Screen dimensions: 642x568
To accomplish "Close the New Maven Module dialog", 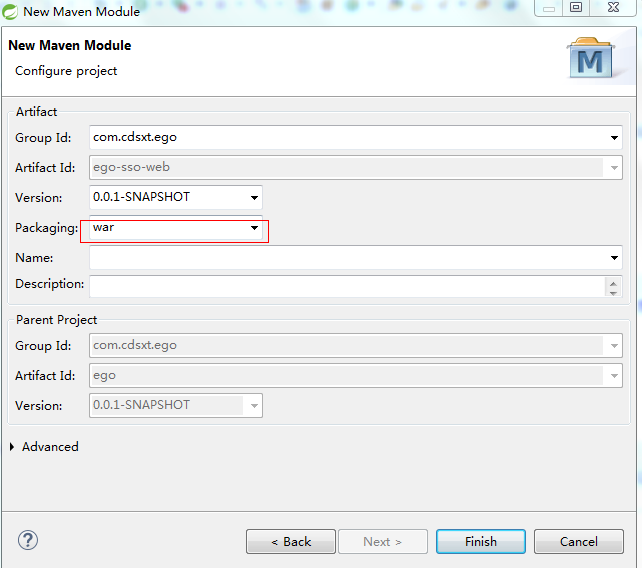I will (613, 7).
